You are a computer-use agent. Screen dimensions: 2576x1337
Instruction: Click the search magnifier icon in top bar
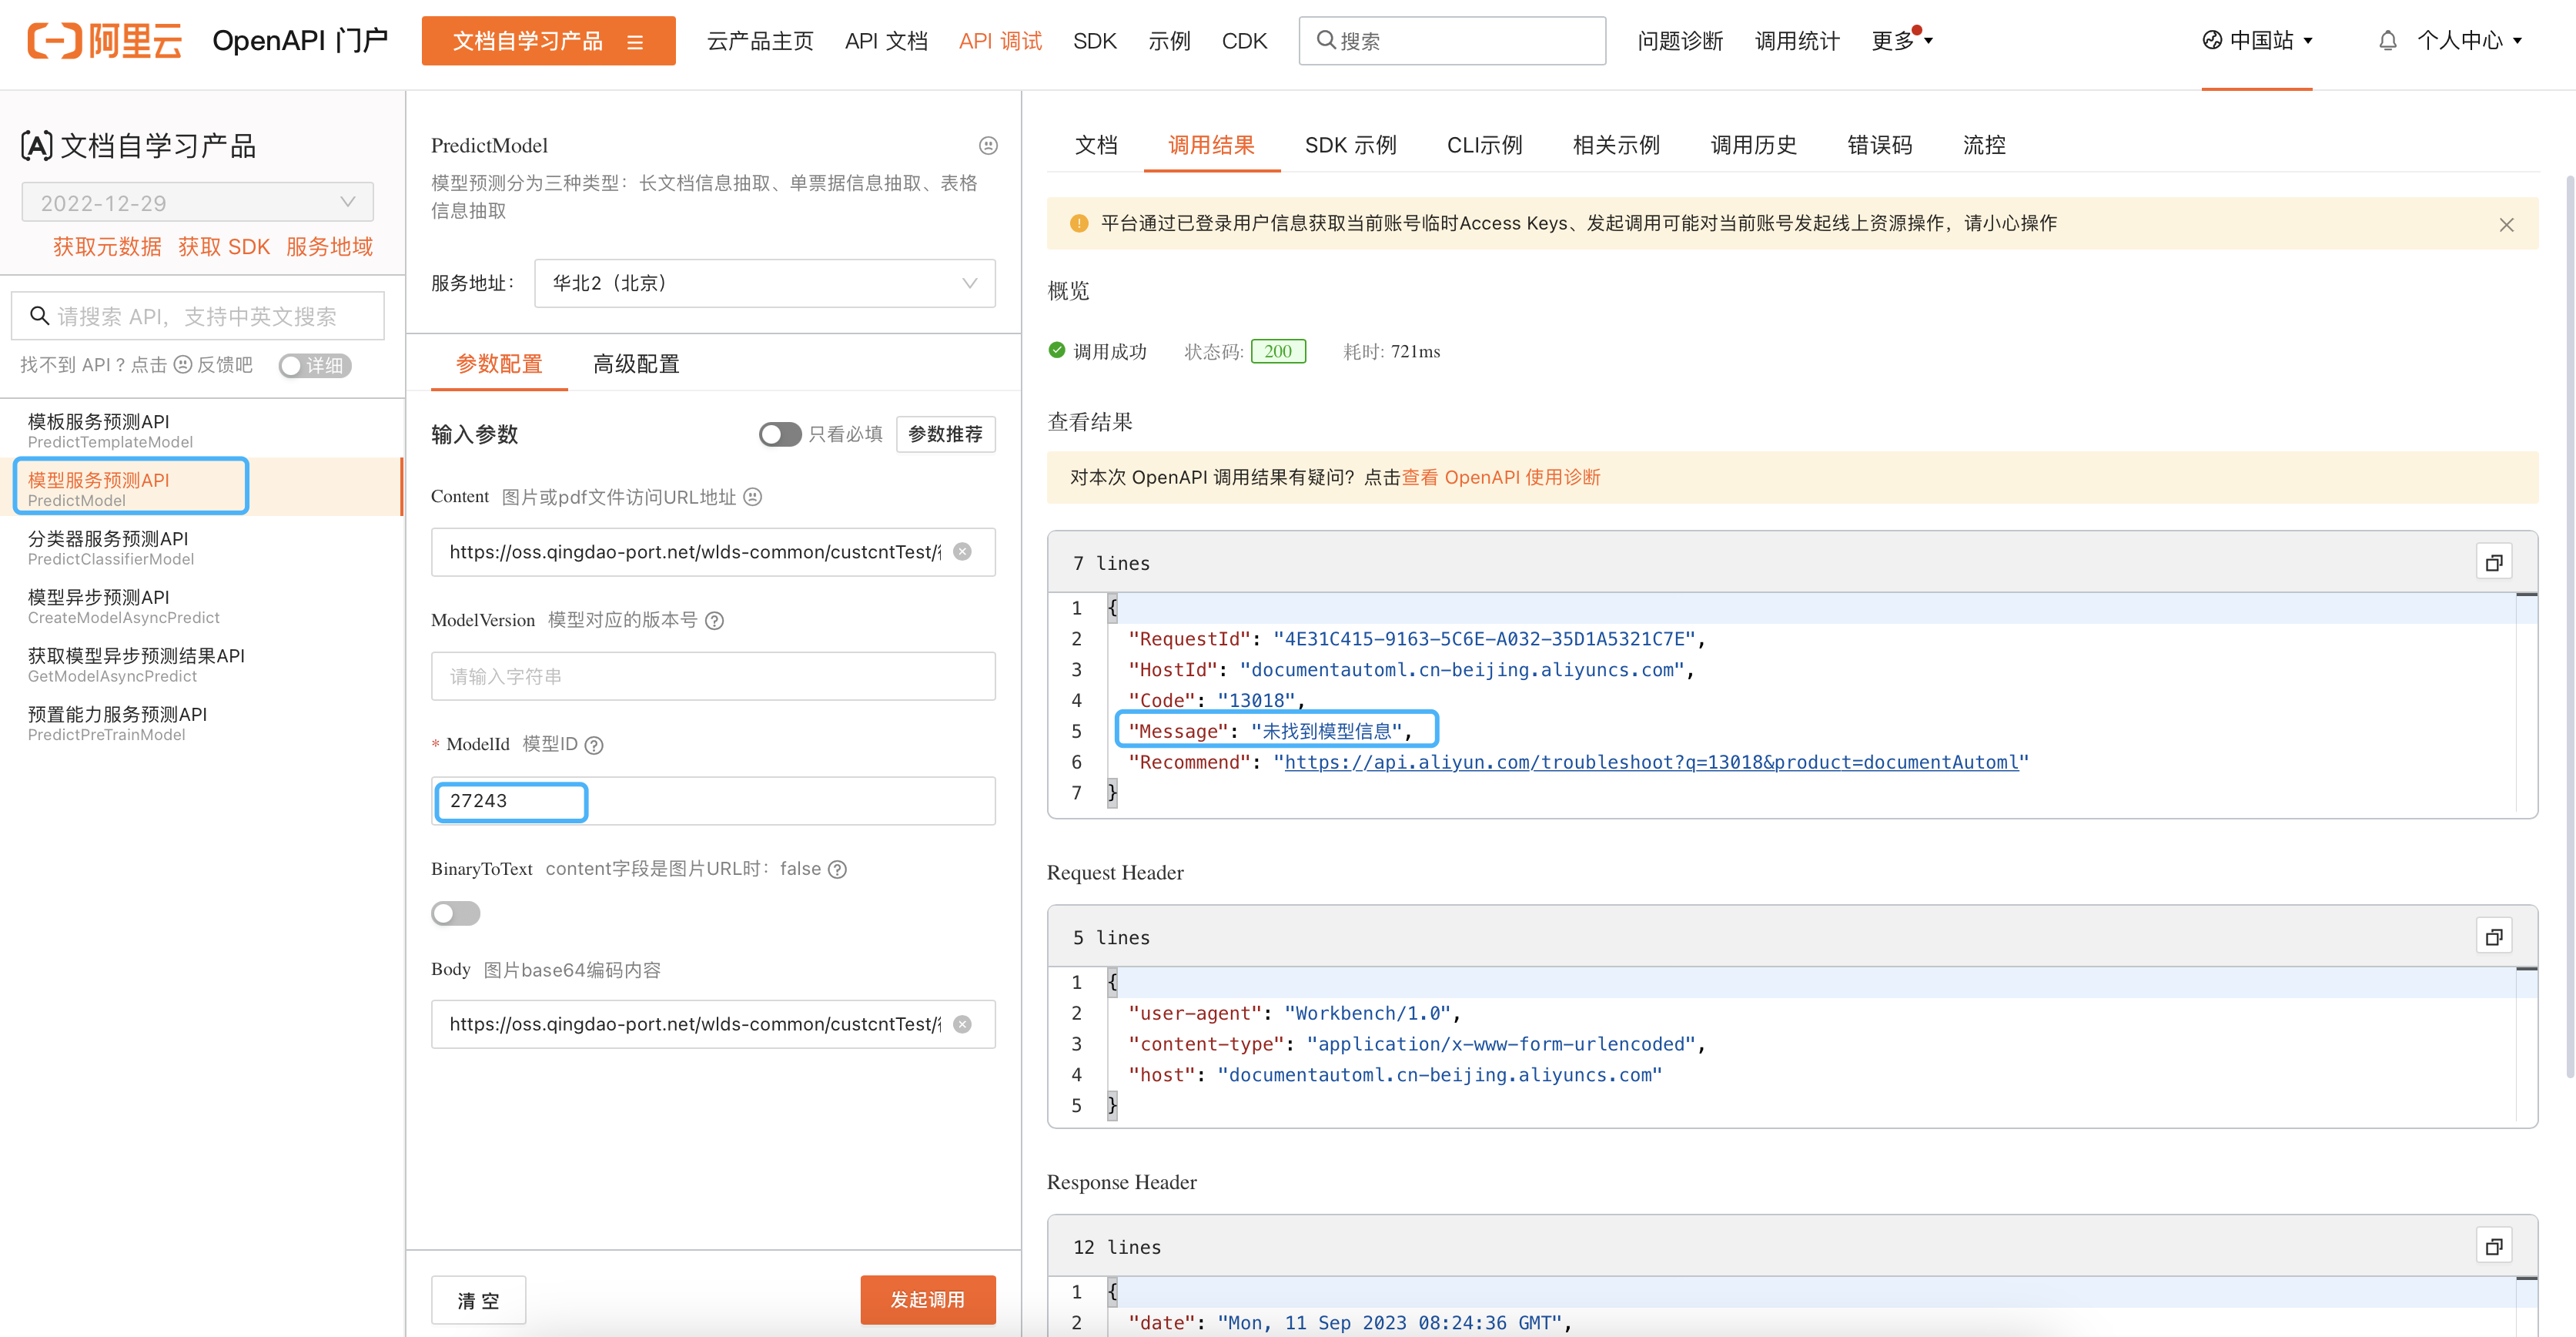(1326, 40)
